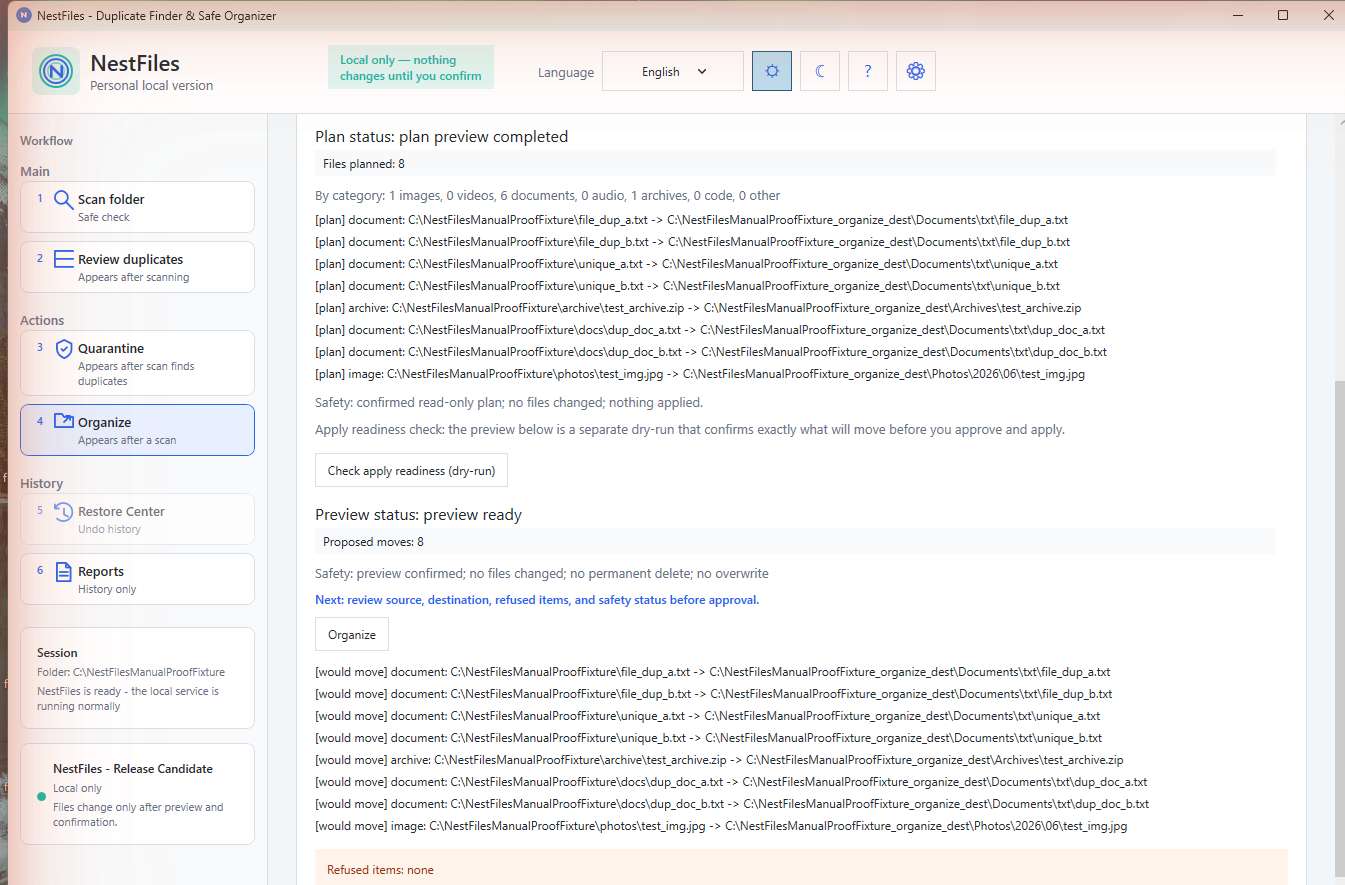
Task: Open settings with the gear icon
Action: [916, 71]
